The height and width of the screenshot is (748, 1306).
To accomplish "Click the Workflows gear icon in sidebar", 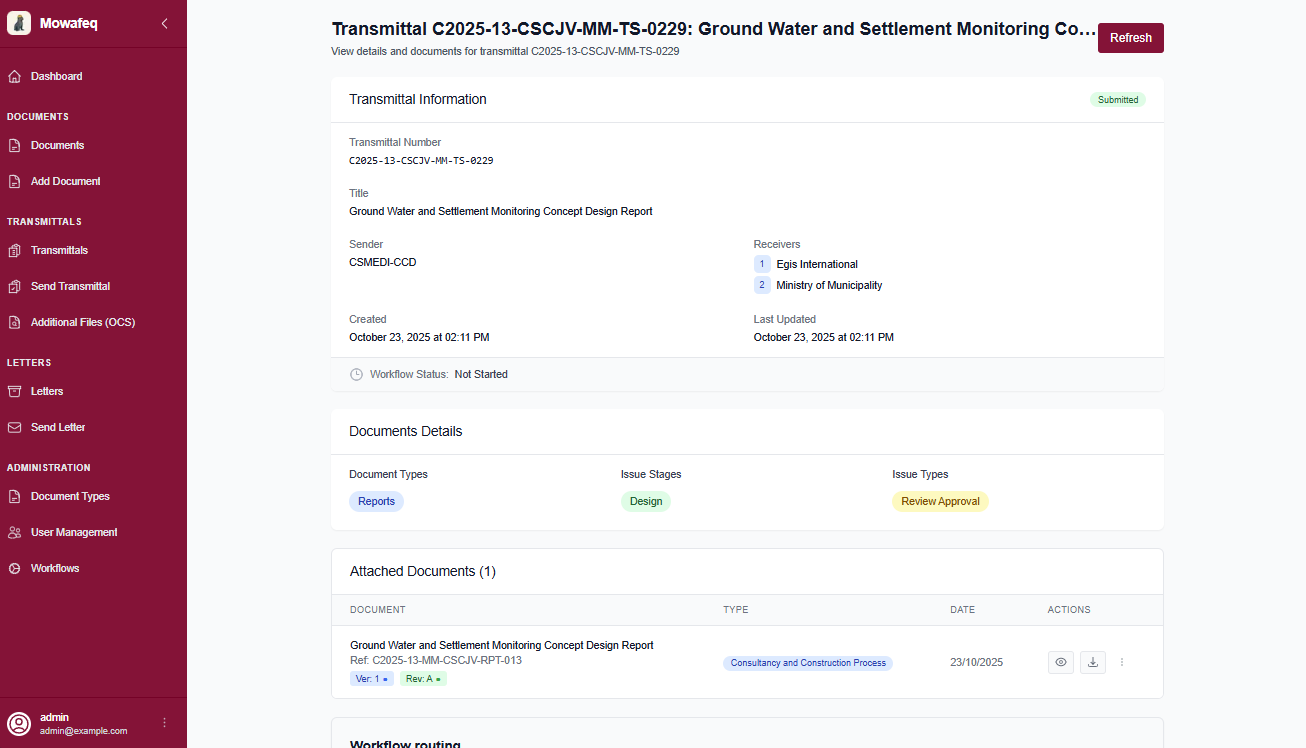I will [14, 568].
